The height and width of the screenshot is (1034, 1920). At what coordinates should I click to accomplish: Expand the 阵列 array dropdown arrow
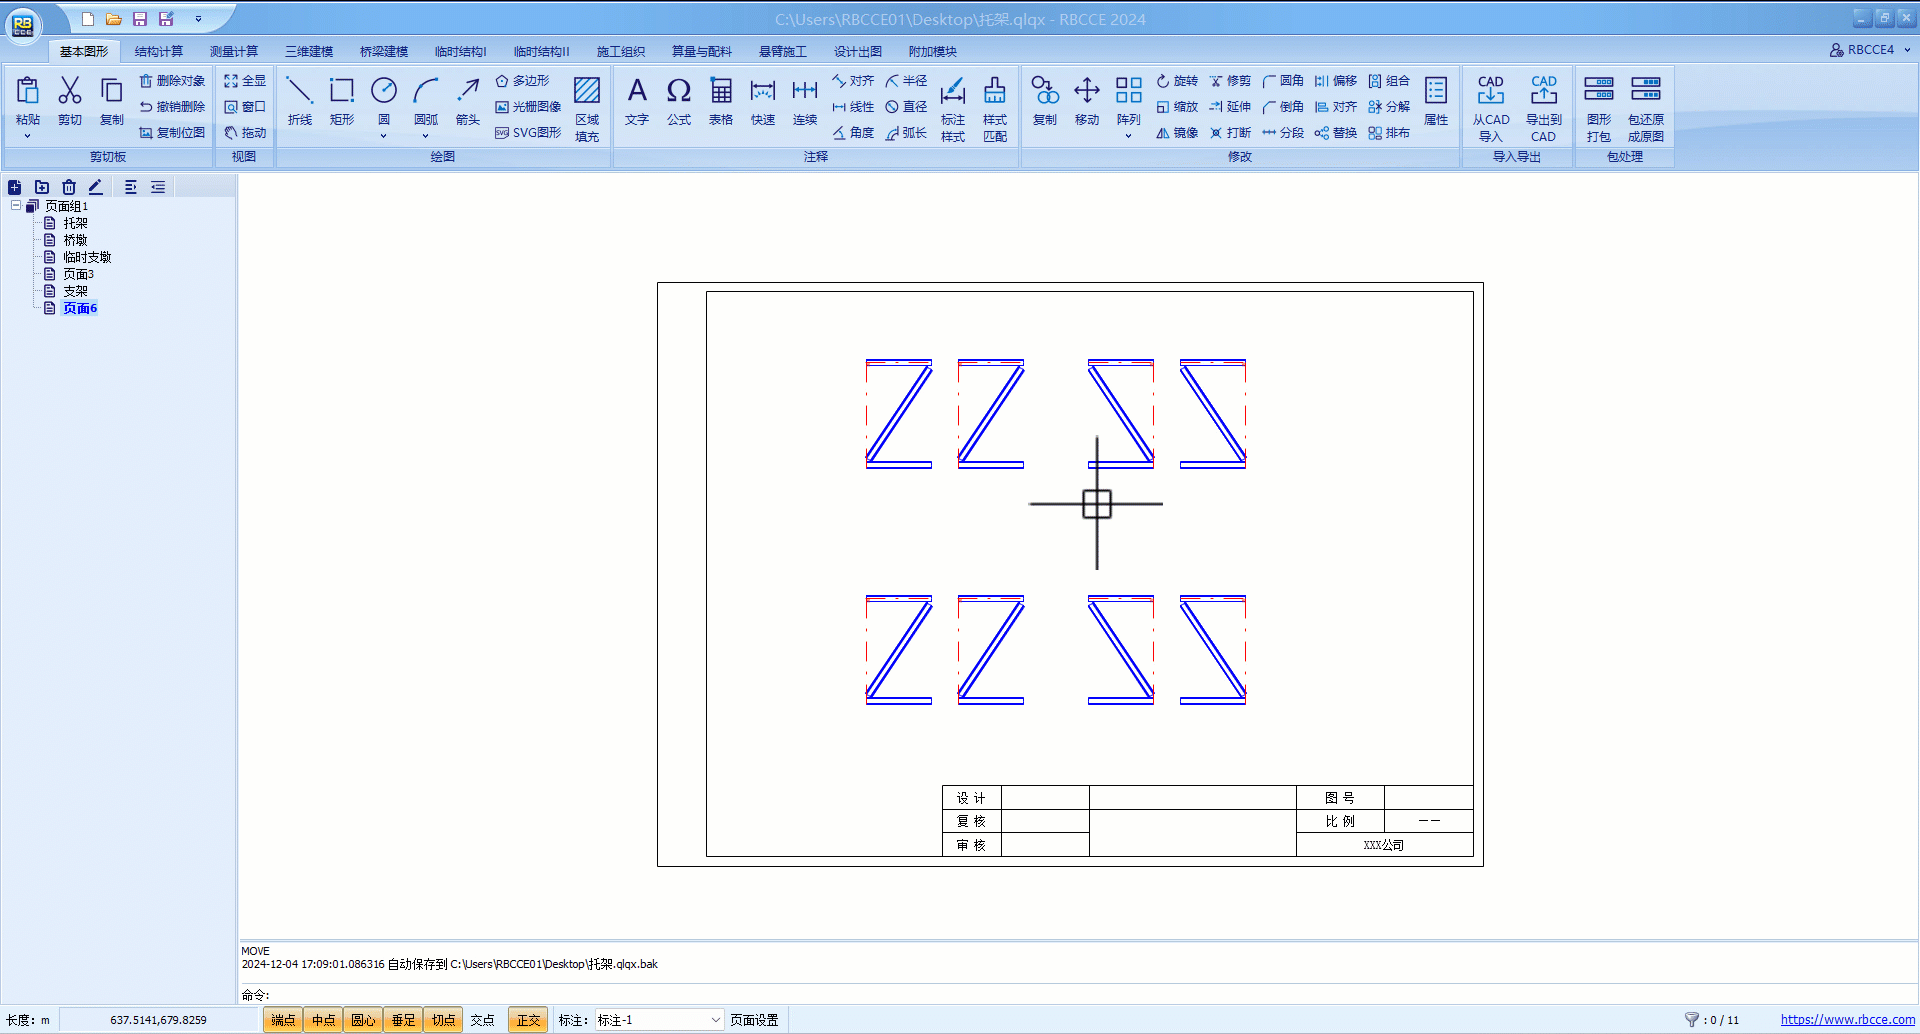click(1128, 136)
